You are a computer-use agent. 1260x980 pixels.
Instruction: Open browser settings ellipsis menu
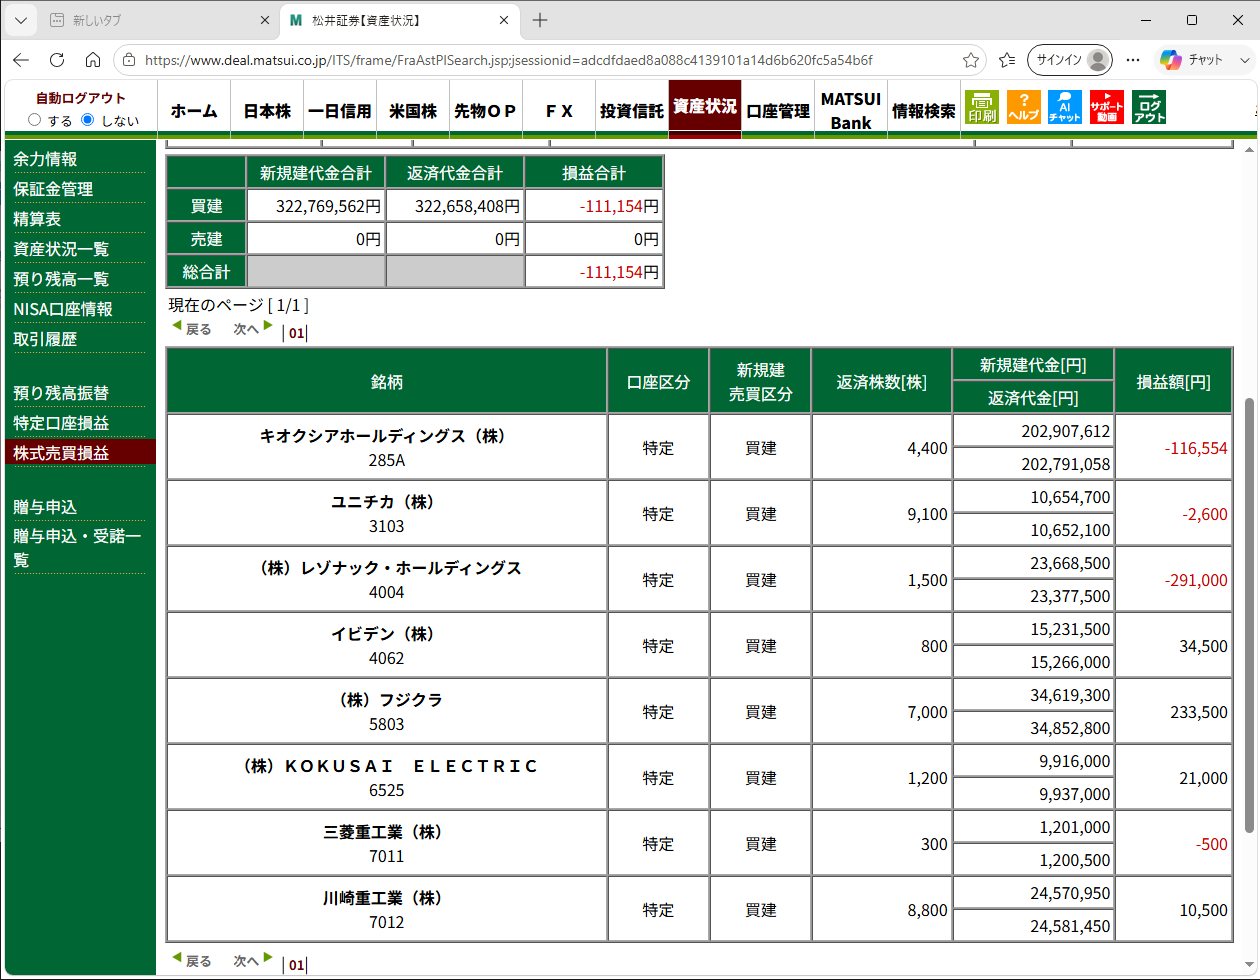coord(1133,60)
